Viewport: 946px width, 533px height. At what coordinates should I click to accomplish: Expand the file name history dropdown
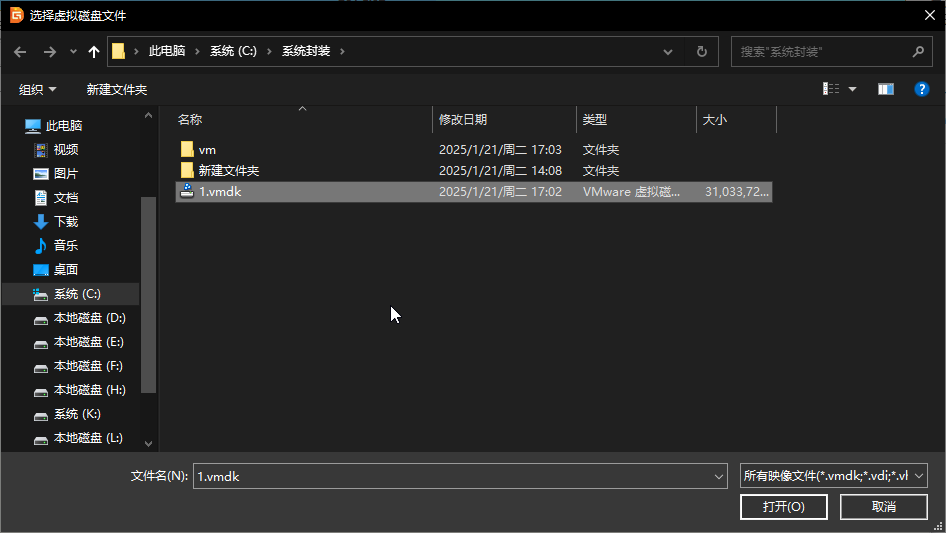click(718, 478)
